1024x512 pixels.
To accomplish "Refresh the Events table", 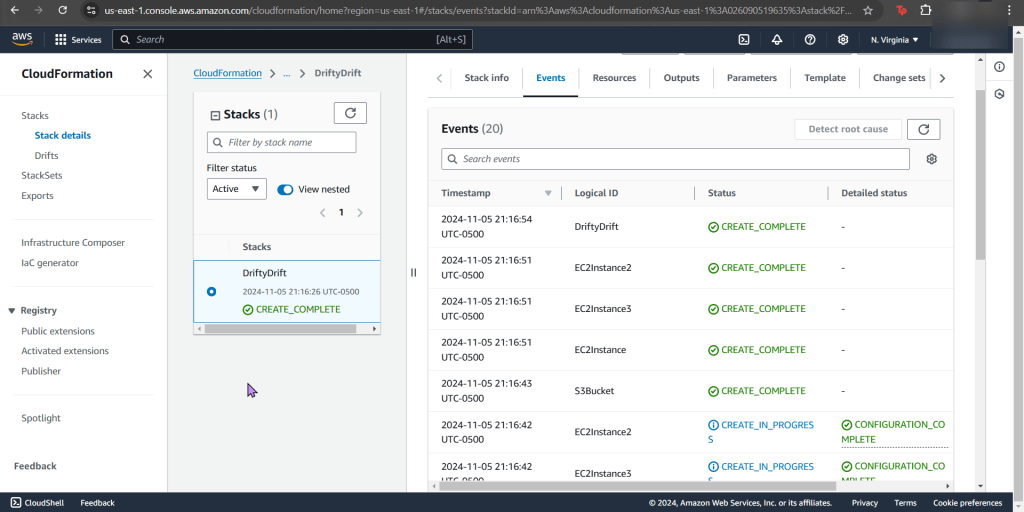I will pos(923,129).
